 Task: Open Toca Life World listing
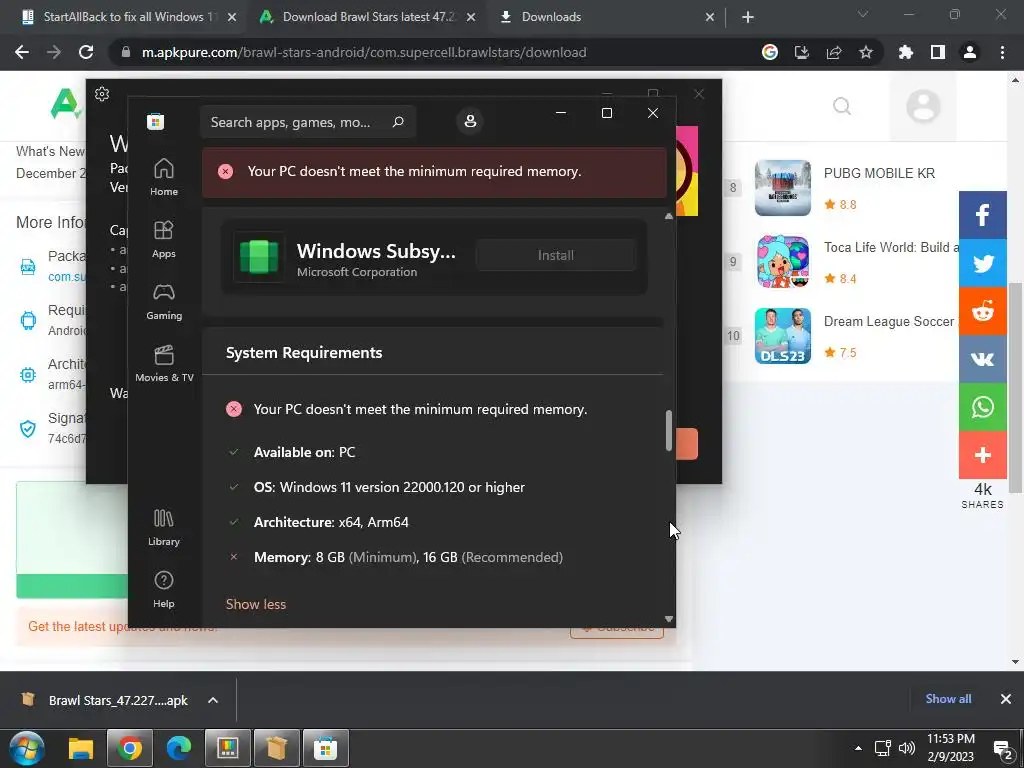(x=891, y=247)
